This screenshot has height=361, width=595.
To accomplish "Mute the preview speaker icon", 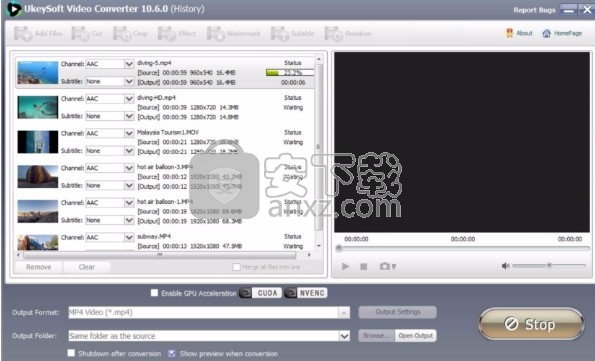I will pyautogui.click(x=505, y=266).
